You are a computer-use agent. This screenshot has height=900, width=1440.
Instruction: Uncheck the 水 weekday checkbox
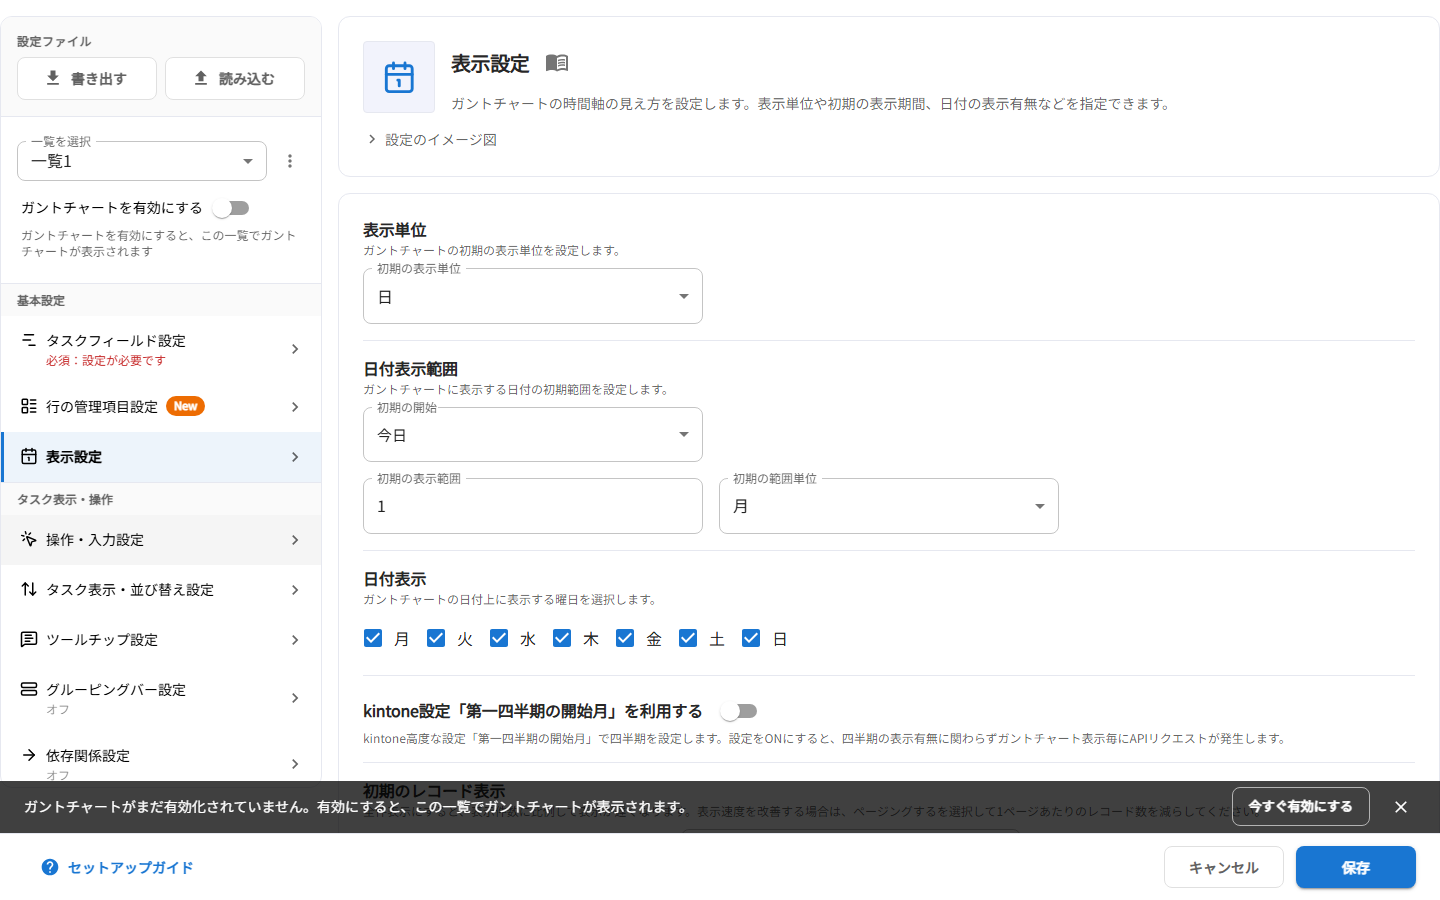[x=499, y=638]
